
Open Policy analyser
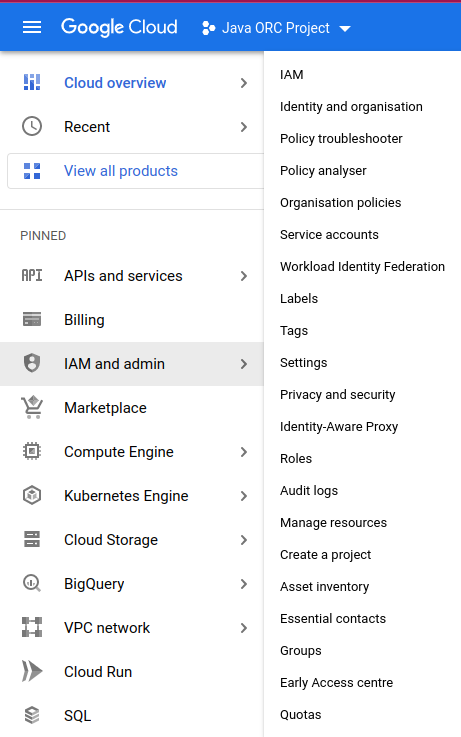coord(323,171)
